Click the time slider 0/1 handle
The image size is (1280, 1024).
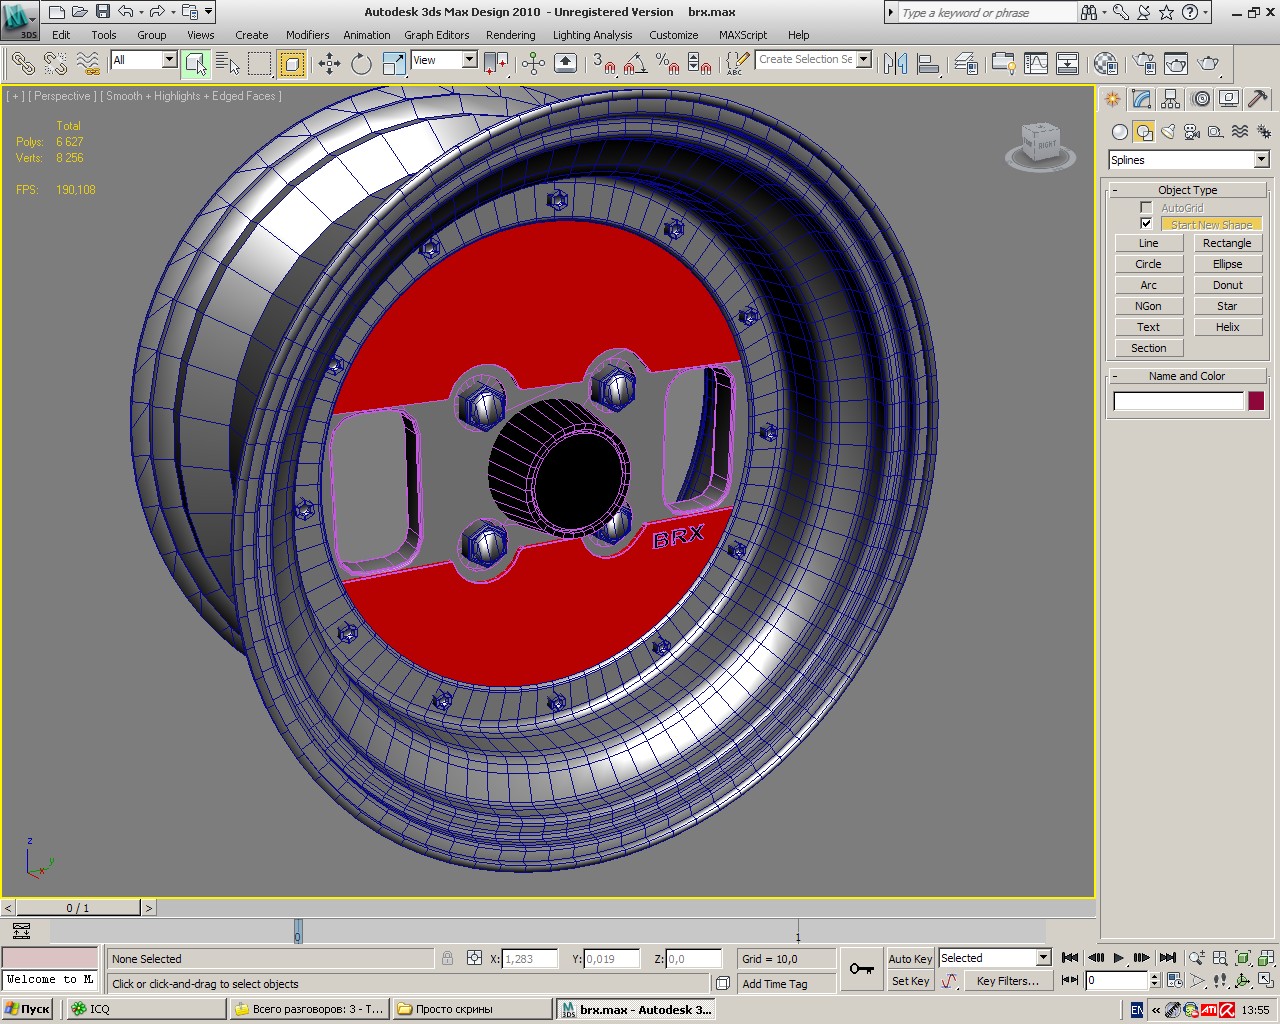[78, 908]
